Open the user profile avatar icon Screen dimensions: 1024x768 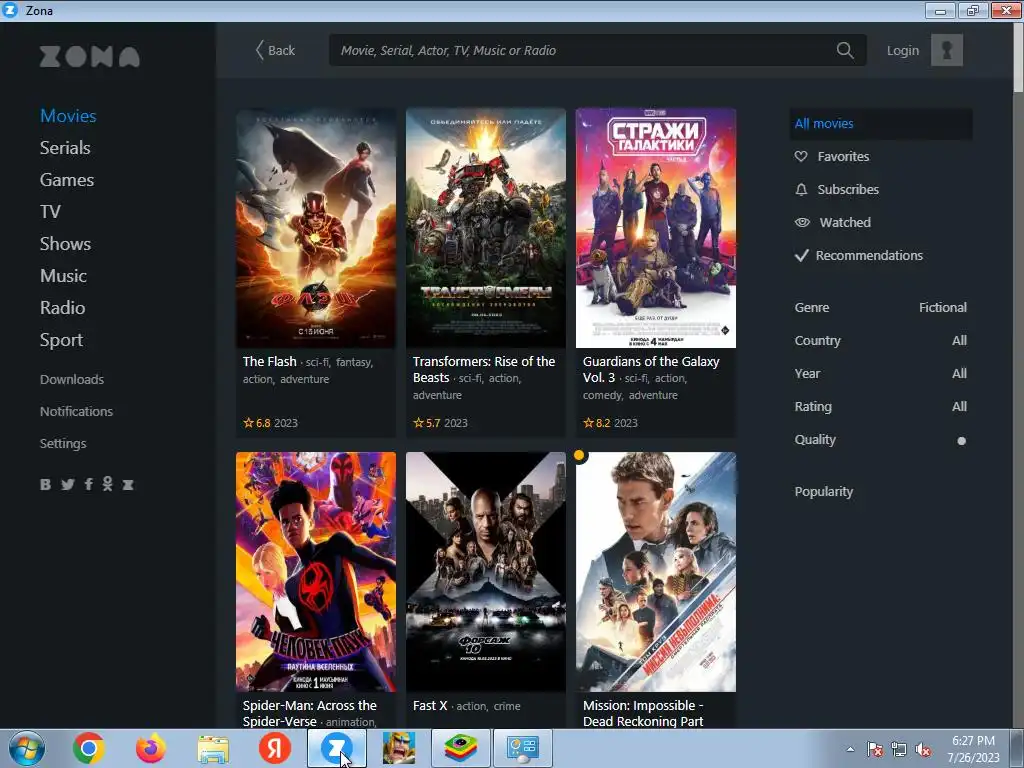tap(946, 50)
